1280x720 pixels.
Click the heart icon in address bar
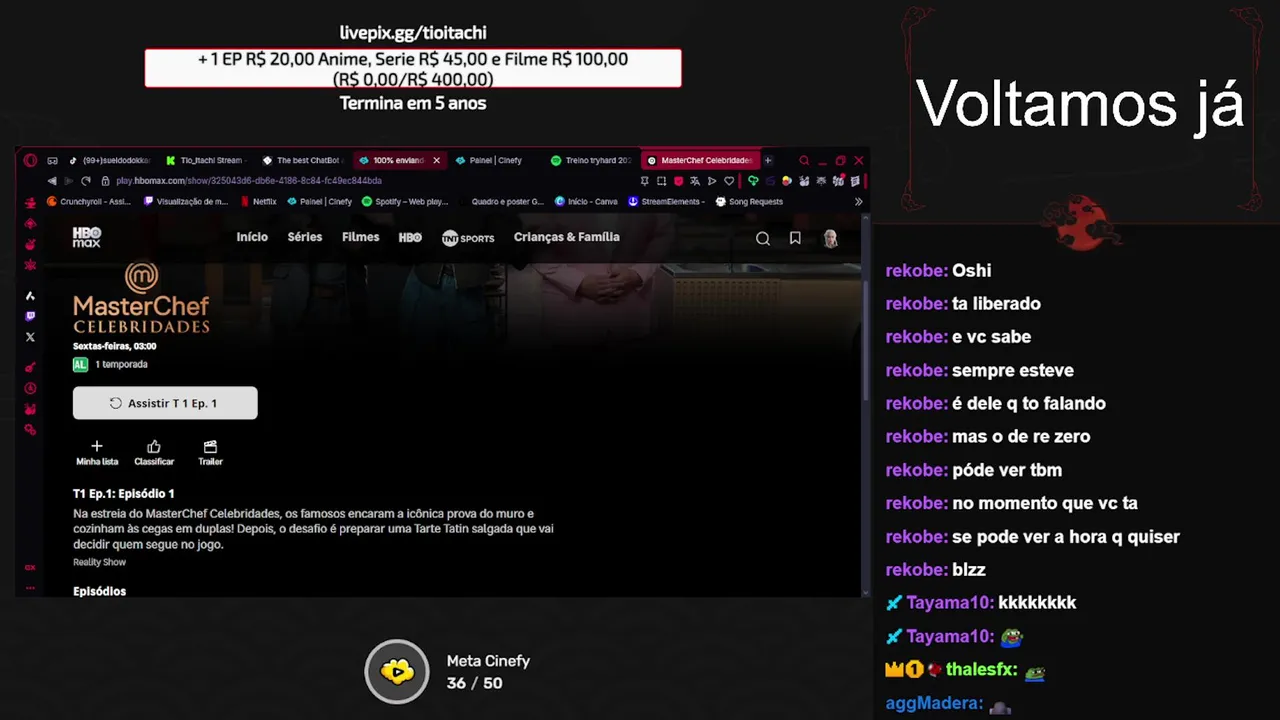(729, 181)
